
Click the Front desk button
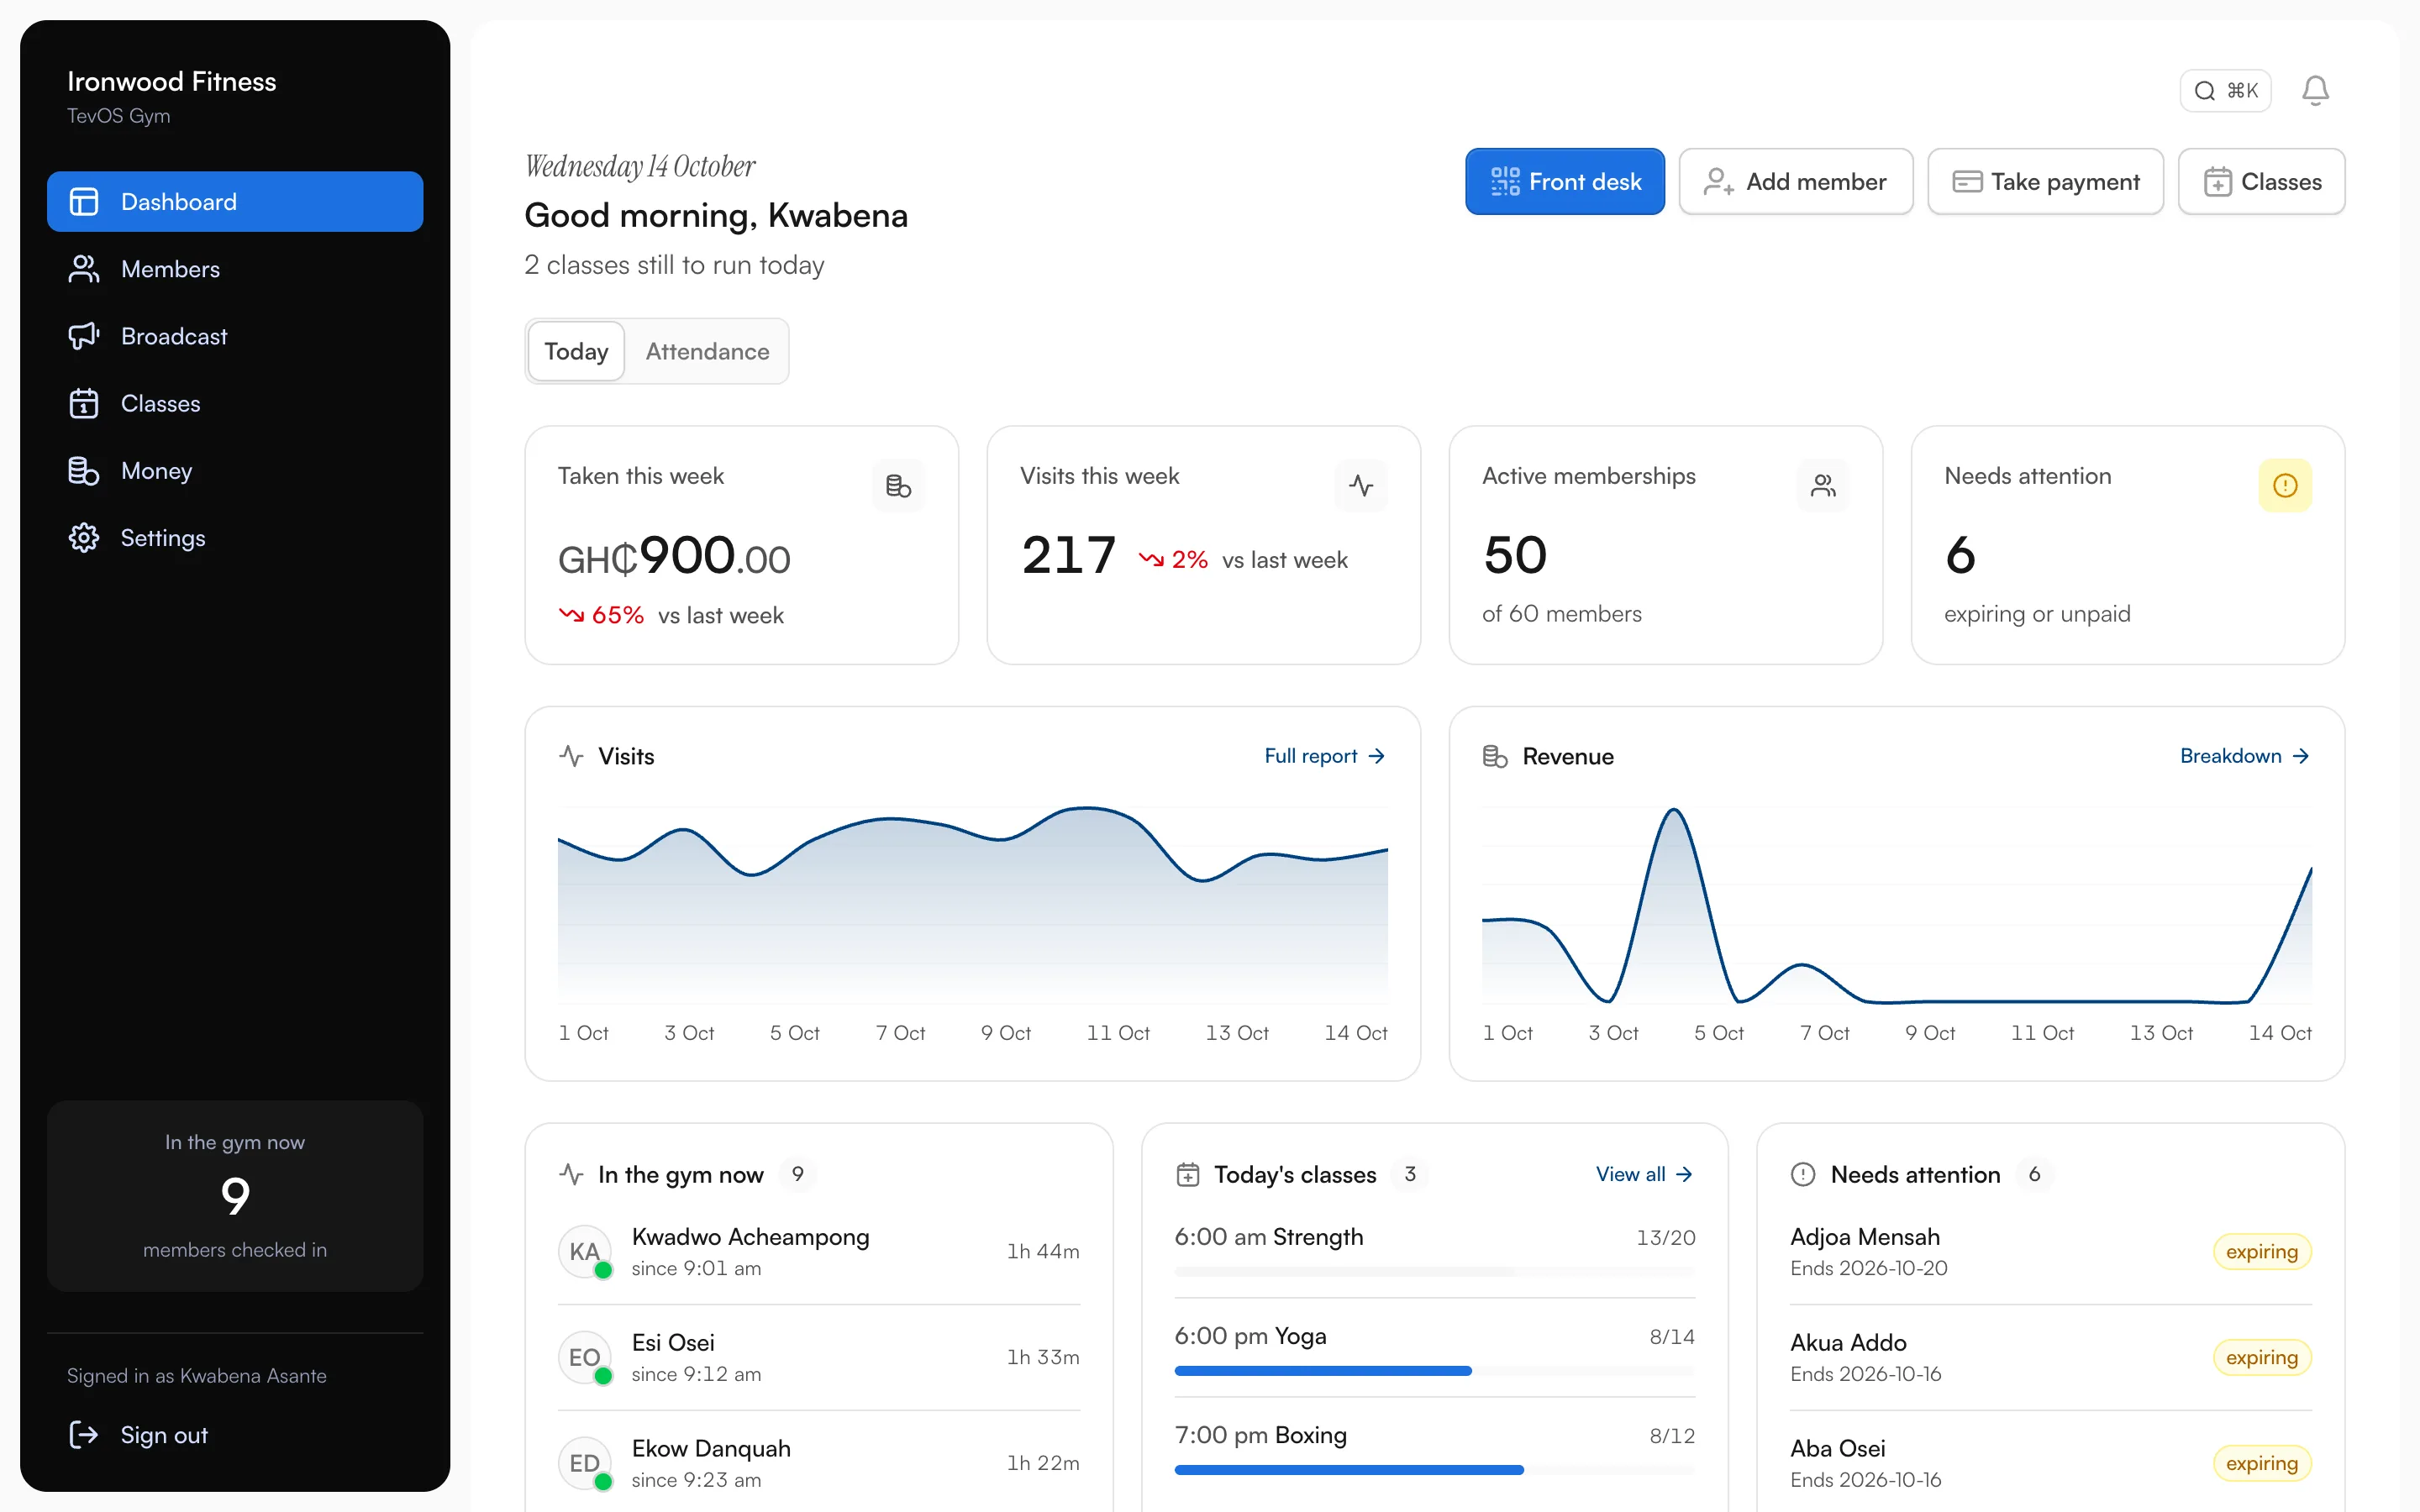(1565, 181)
